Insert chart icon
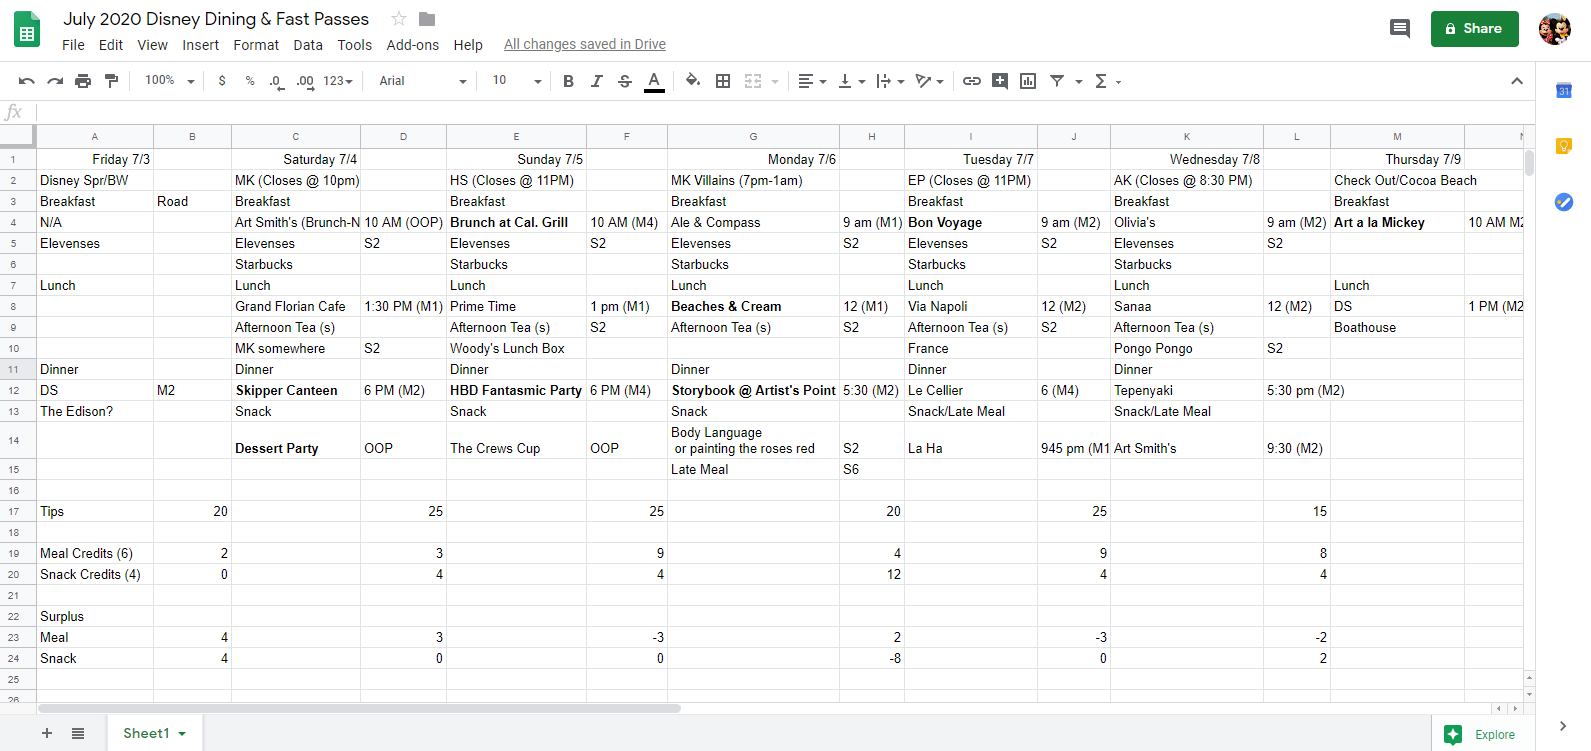1591x751 pixels. tap(1028, 81)
